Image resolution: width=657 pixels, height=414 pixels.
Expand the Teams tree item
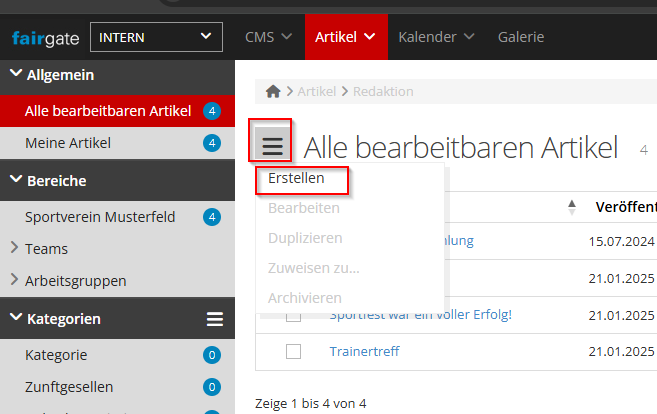click(14, 248)
